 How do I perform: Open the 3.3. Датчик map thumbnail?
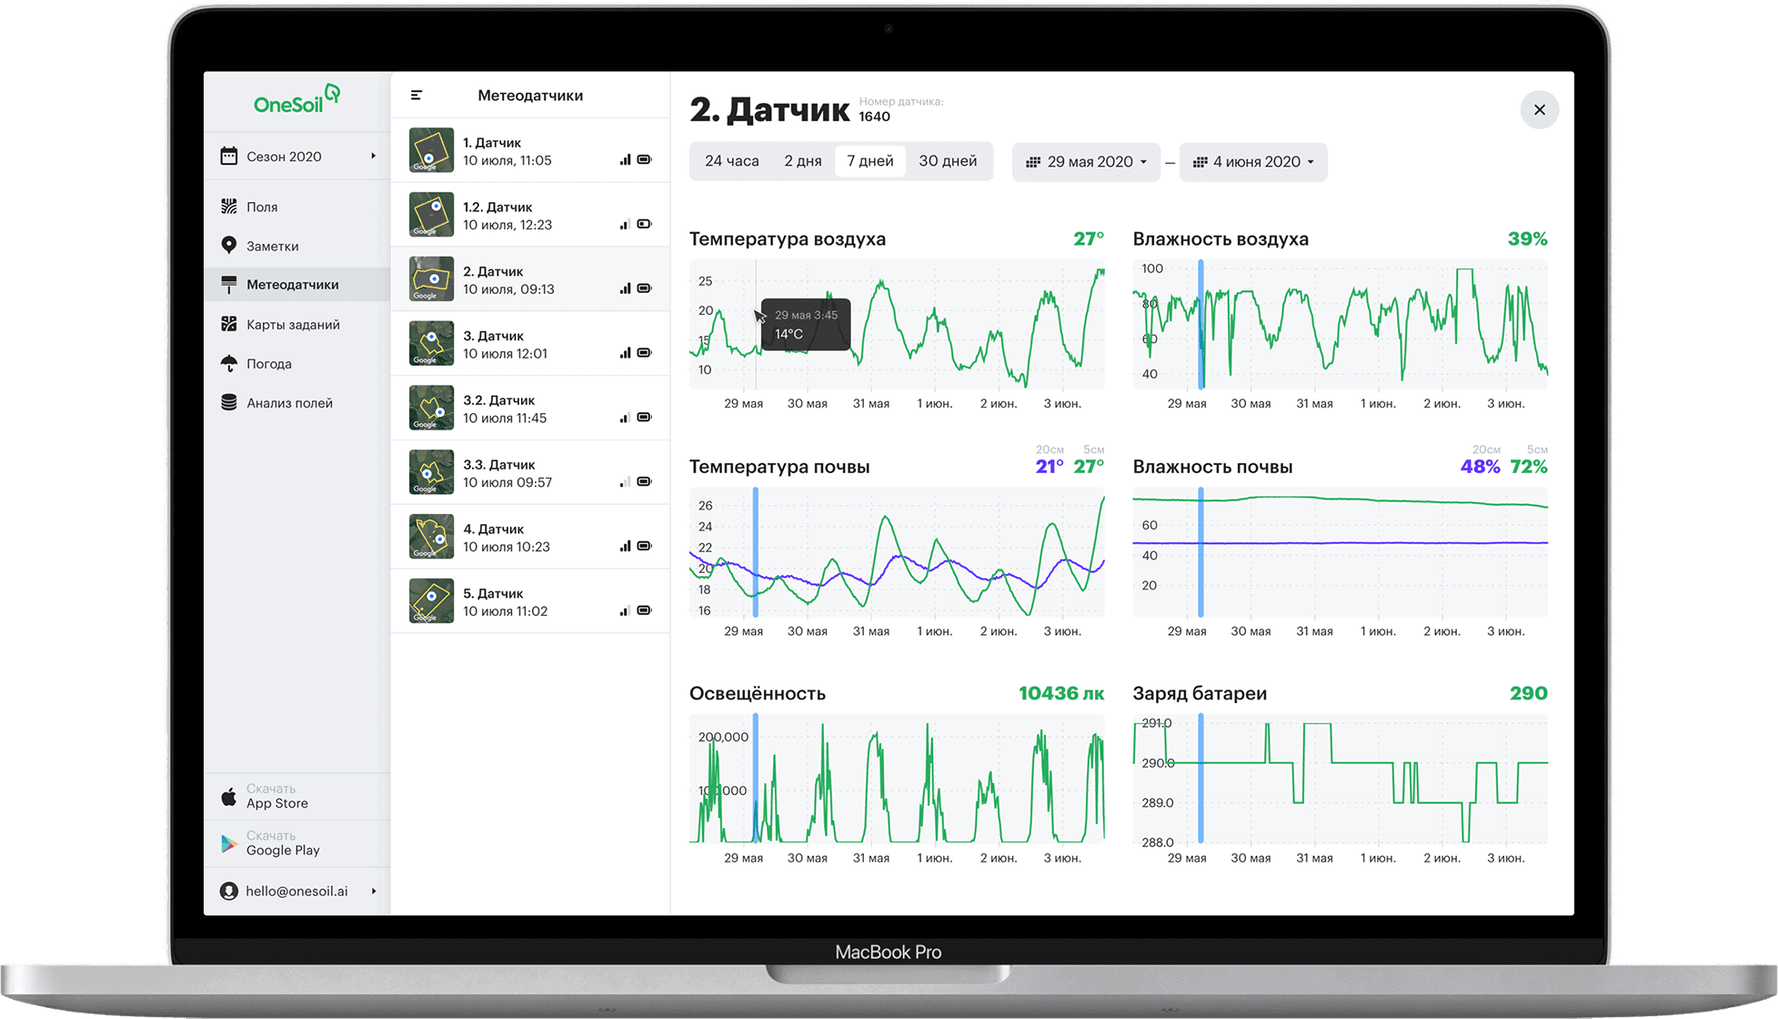pyautogui.click(x=431, y=472)
